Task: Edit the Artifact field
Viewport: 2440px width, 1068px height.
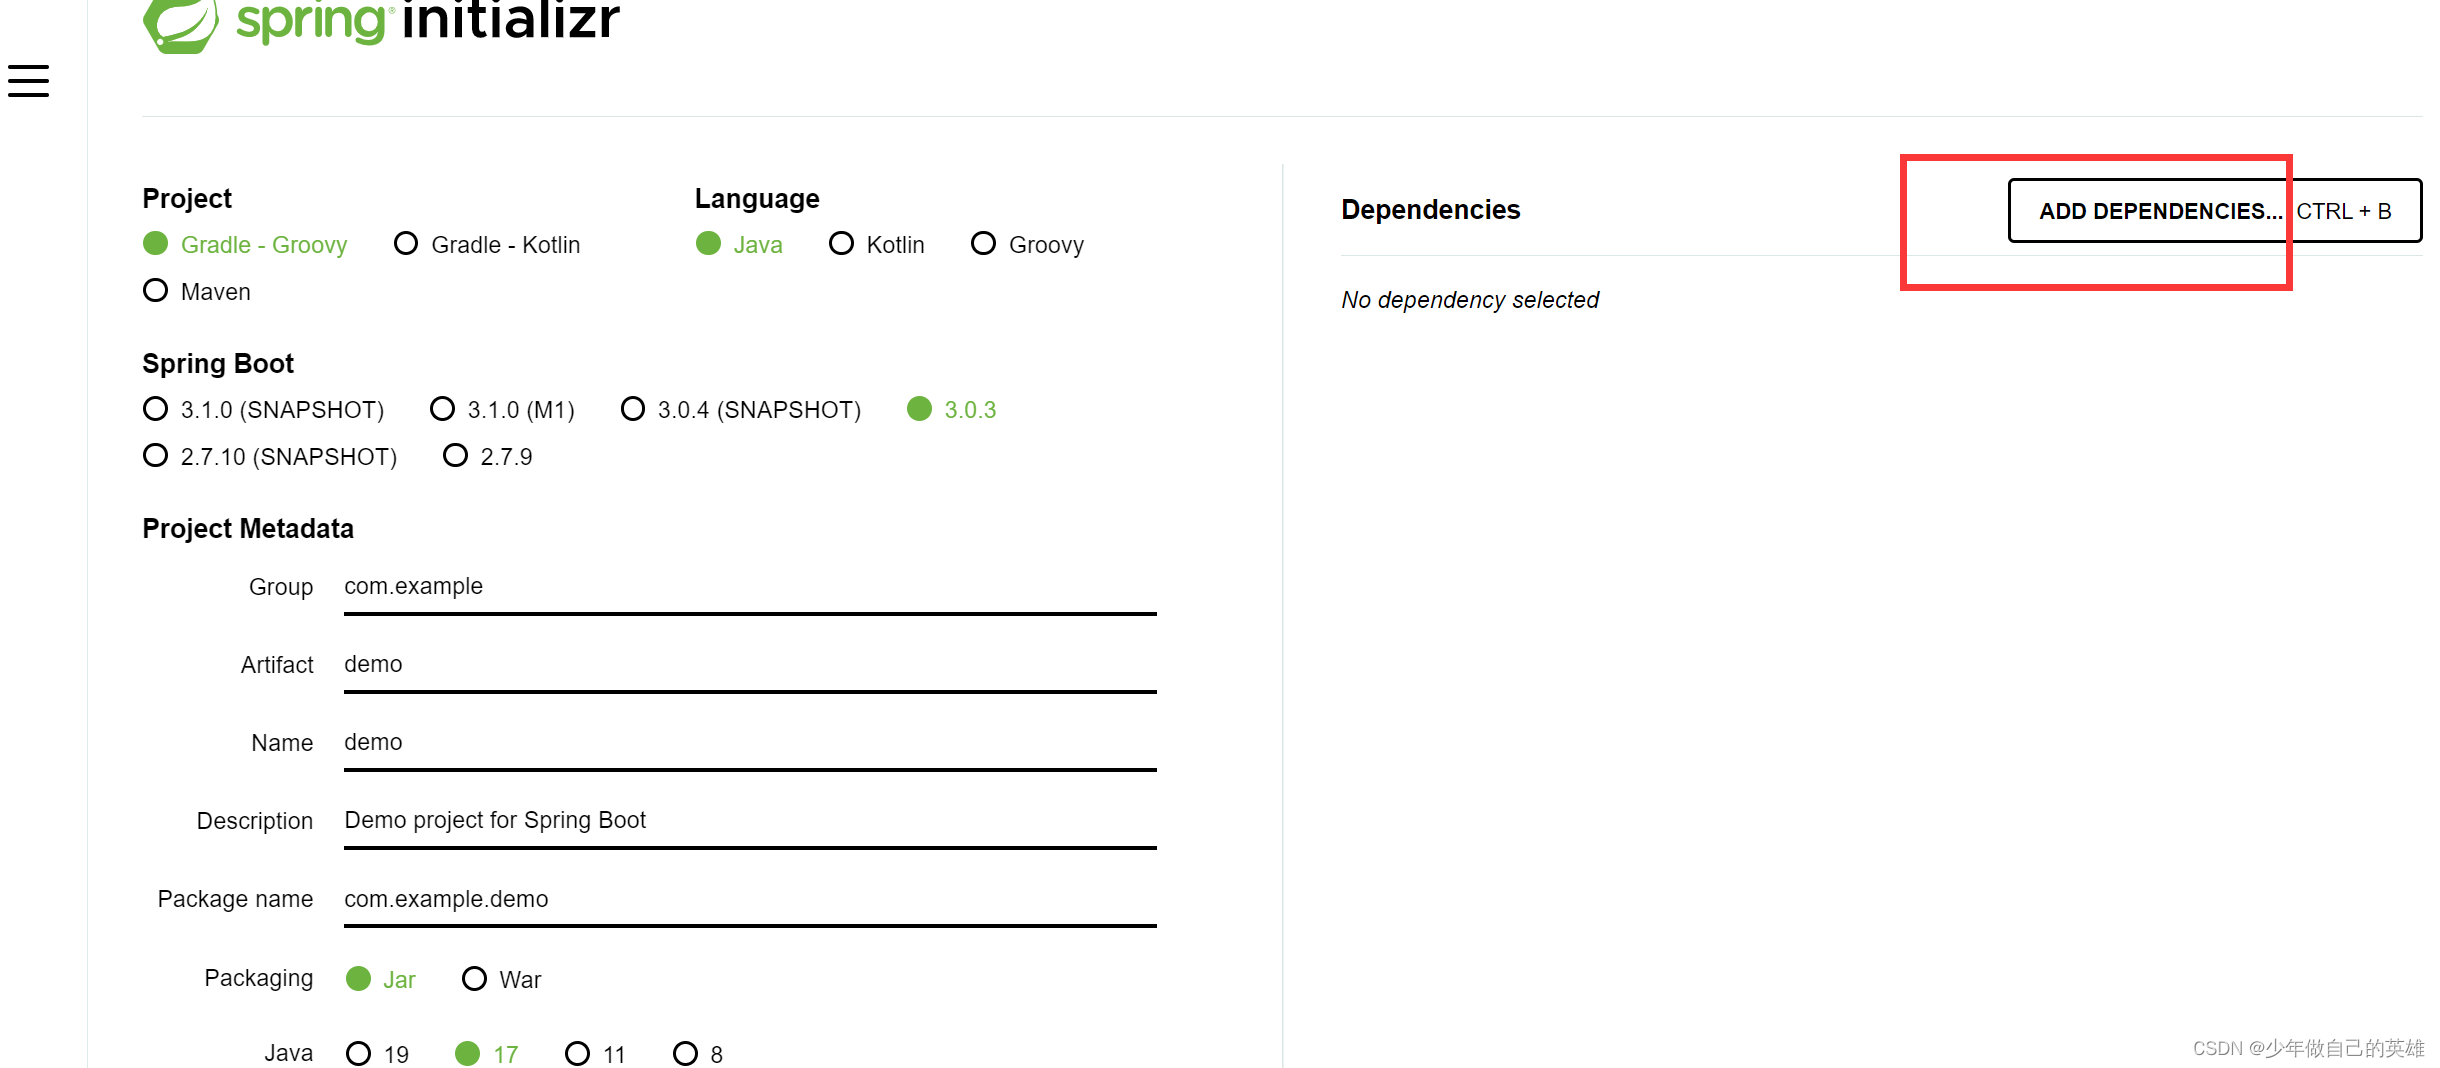Action: click(x=750, y=666)
